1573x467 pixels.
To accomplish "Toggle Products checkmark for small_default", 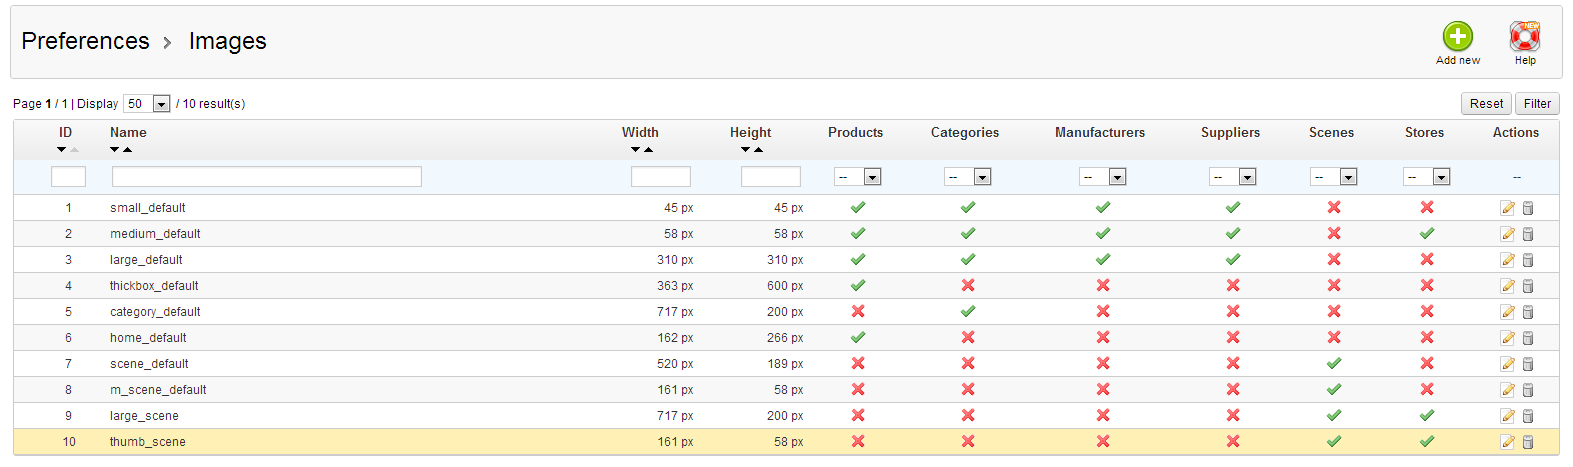I will (x=857, y=207).
